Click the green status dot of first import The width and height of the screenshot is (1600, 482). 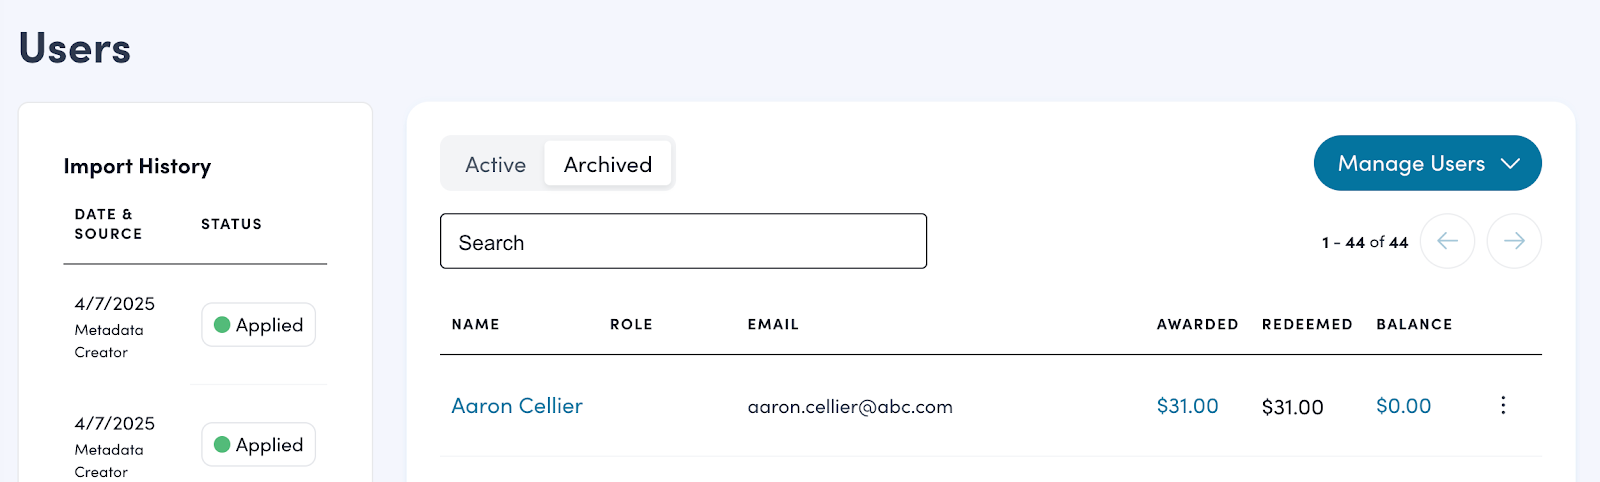point(223,325)
